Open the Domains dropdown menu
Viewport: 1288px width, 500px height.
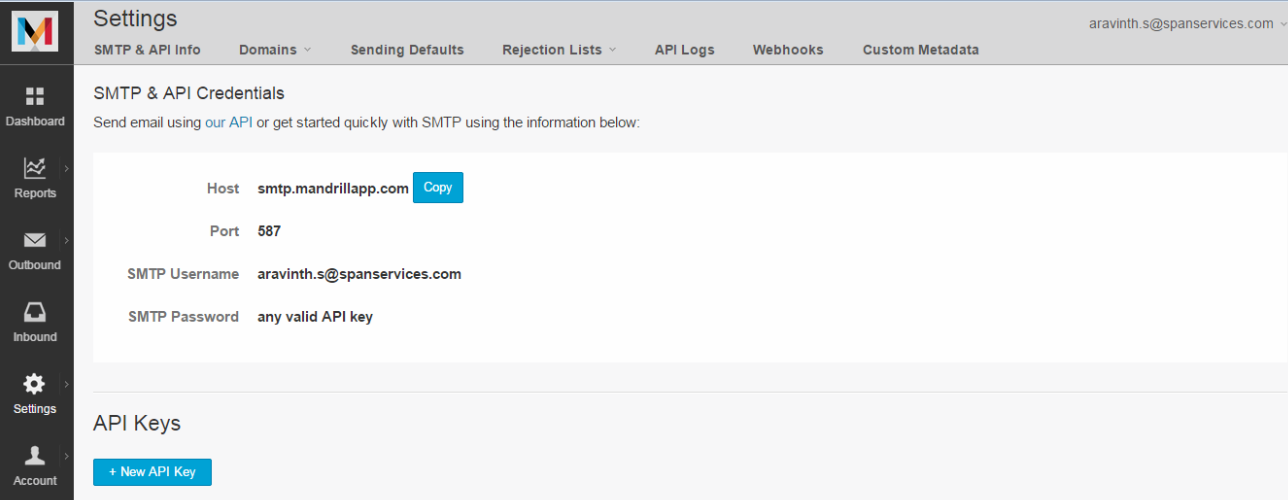pos(275,49)
